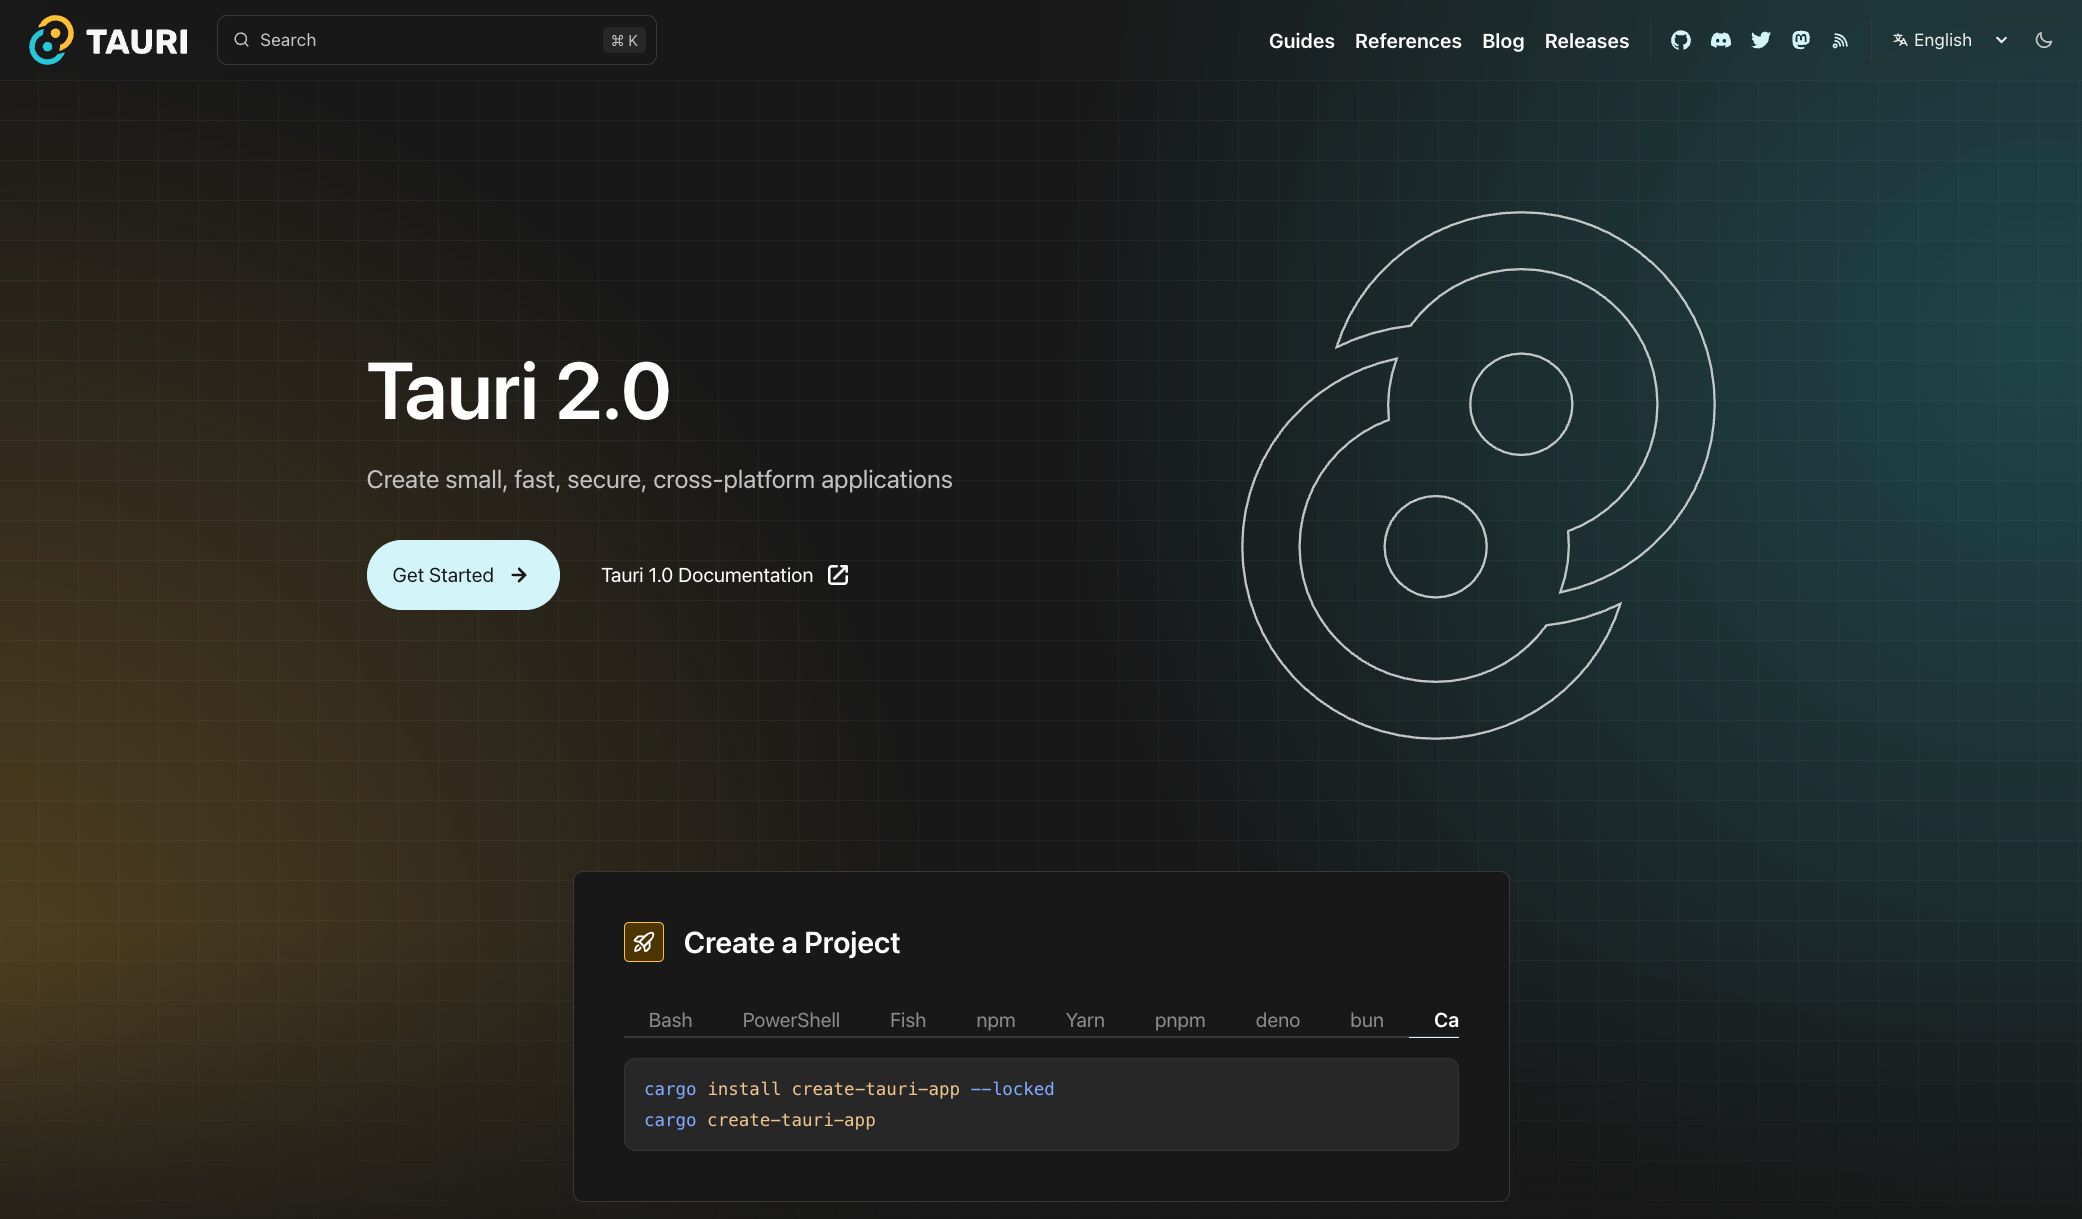
Task: Click the rocket icon beside Create a Project
Action: (643, 941)
